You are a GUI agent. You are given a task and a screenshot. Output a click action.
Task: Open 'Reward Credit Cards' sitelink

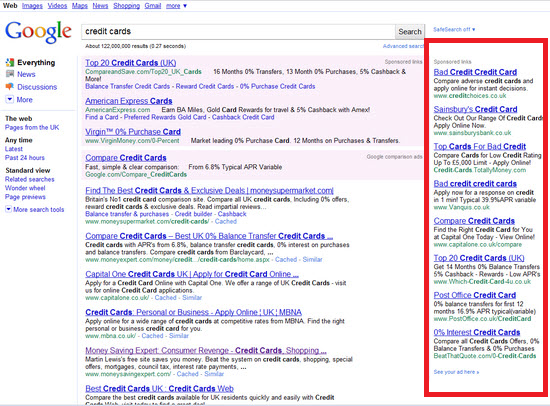205,86
